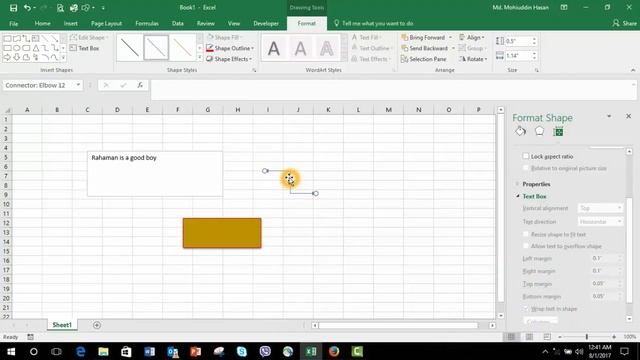Switch to the Home tab
Viewport: 640px width, 360px height.
(x=42, y=23)
